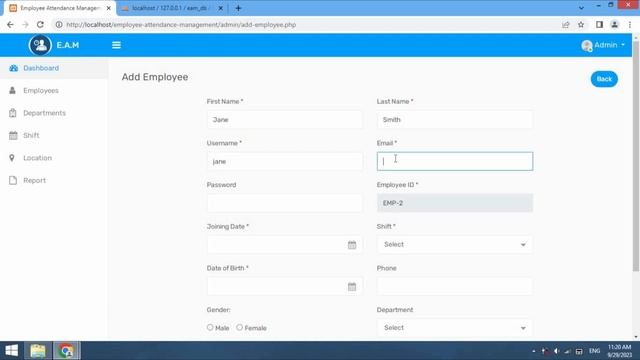Click the share page icon
640x360 pixels.
coord(566,25)
